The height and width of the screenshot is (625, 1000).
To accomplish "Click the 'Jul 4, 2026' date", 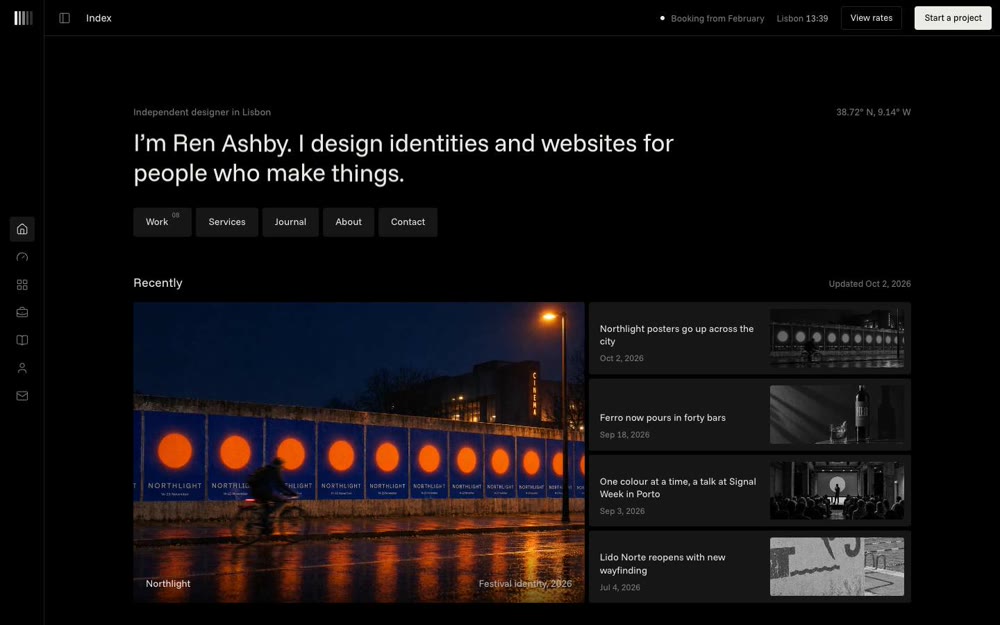I will (x=620, y=587).
